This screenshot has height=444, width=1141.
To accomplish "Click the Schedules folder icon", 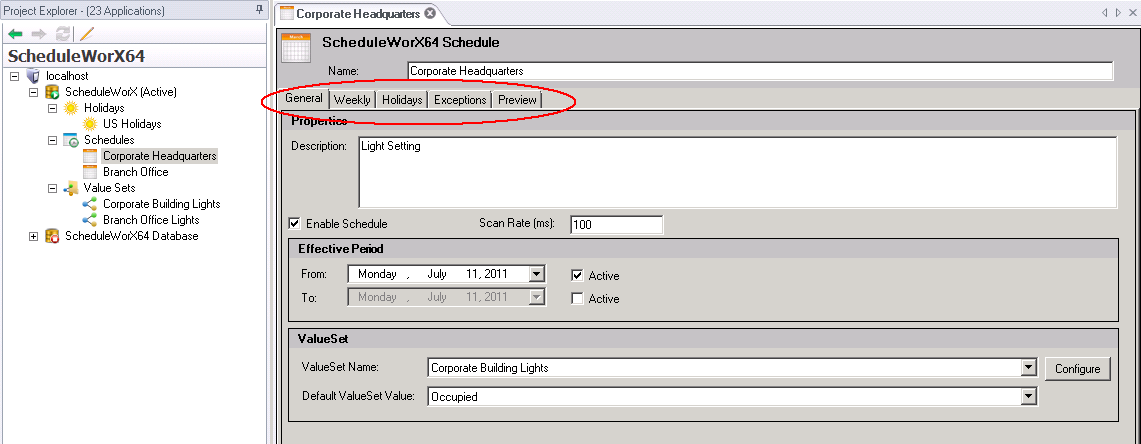I will click(71, 140).
